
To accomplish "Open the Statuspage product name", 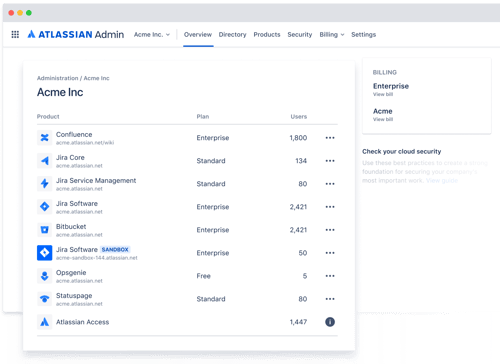I will coord(74,296).
